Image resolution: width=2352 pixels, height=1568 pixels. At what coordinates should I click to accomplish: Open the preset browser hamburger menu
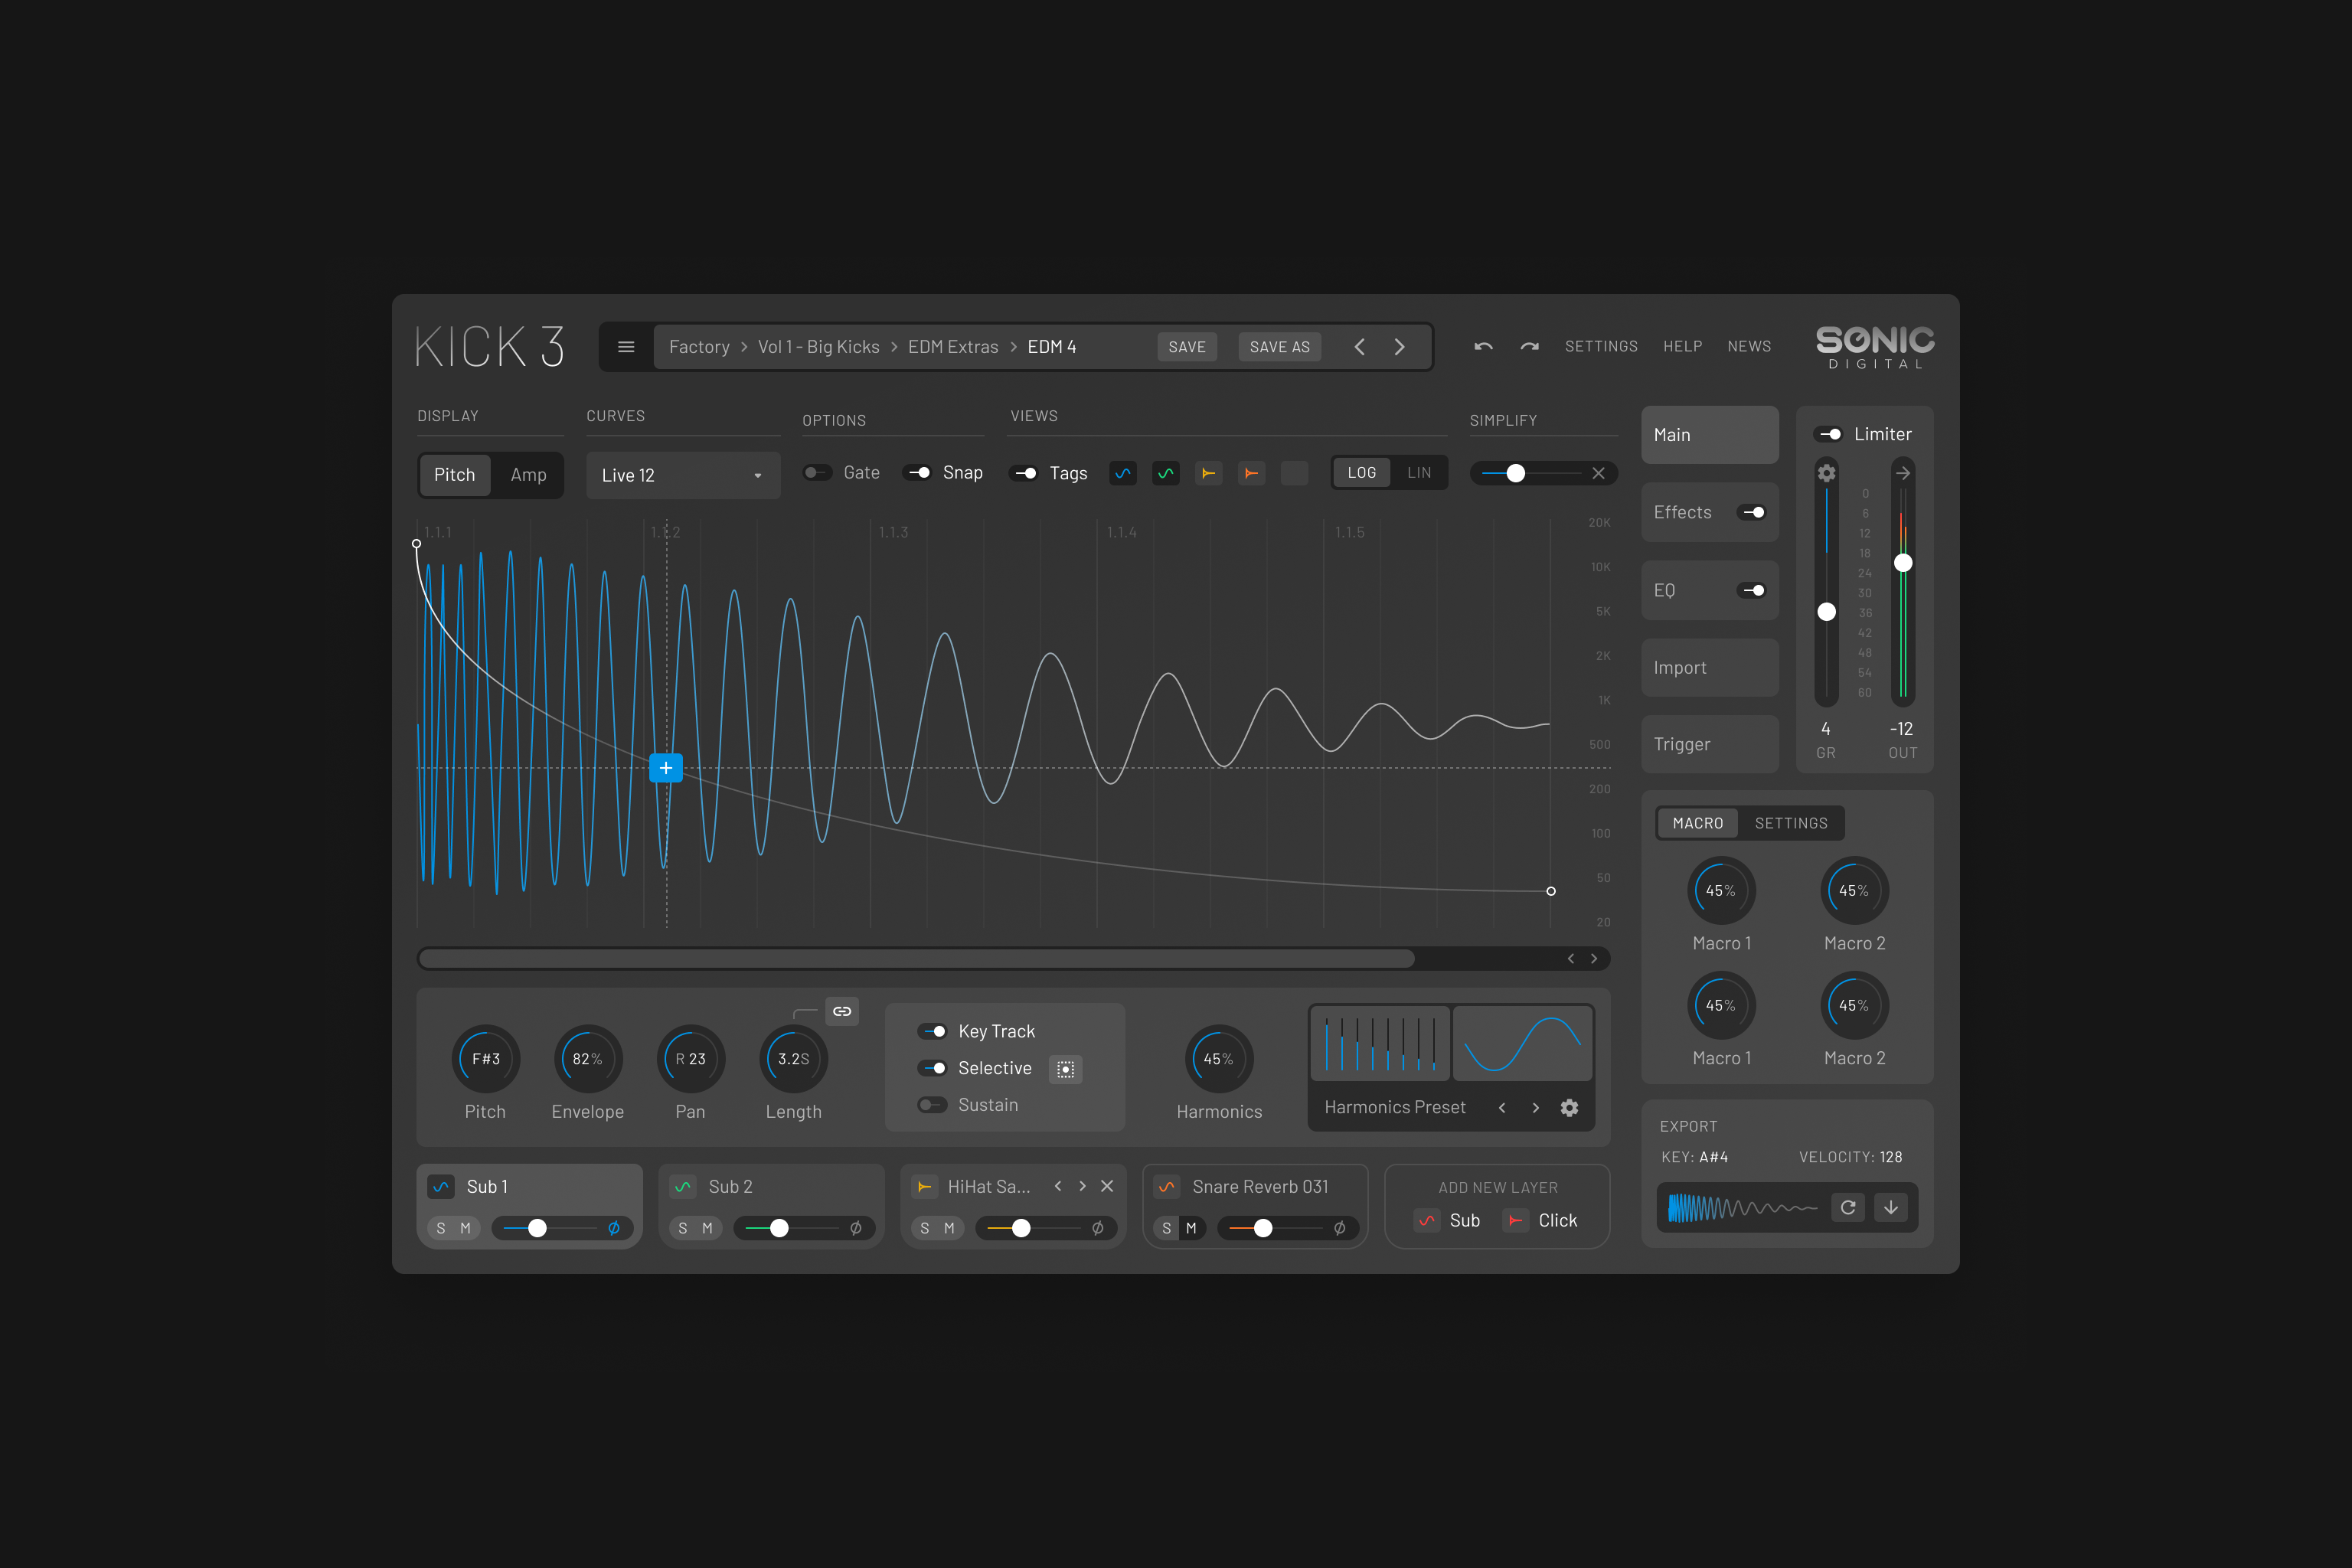coord(626,347)
